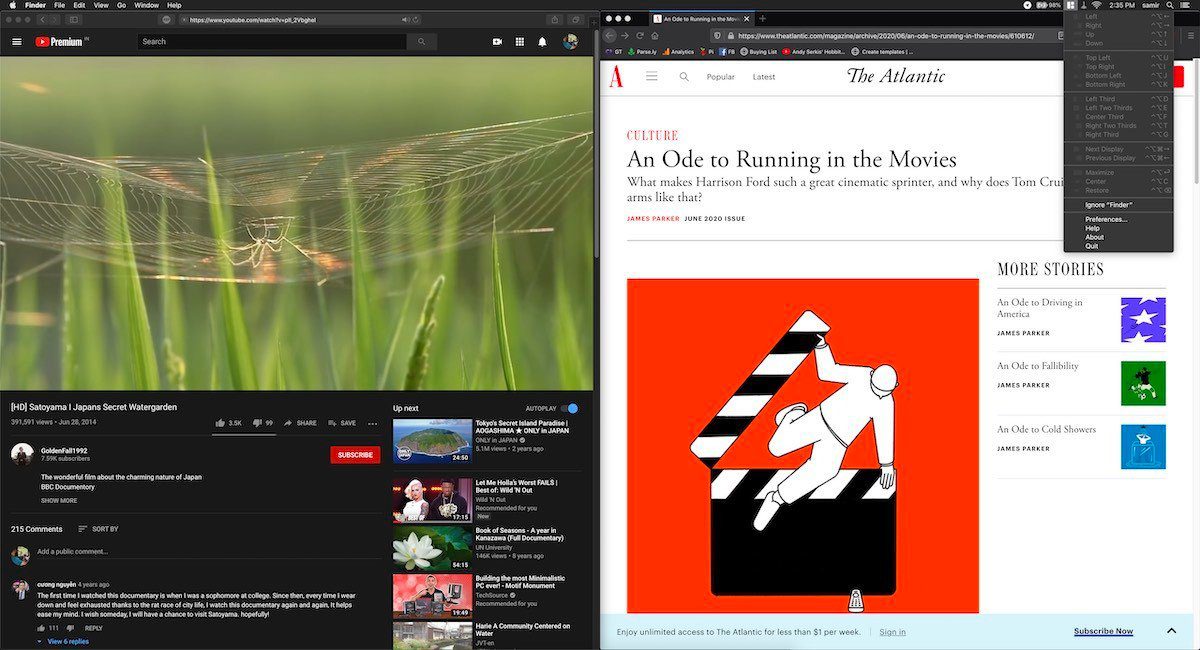Open the Window menu in menu bar

click(x=146, y=5)
